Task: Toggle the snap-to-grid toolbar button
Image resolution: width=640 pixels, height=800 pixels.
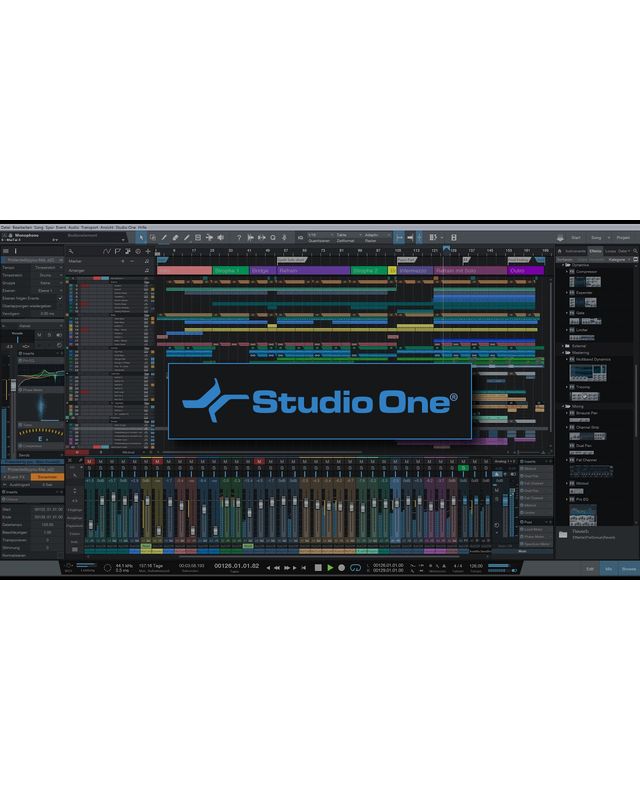Action: click(399, 238)
